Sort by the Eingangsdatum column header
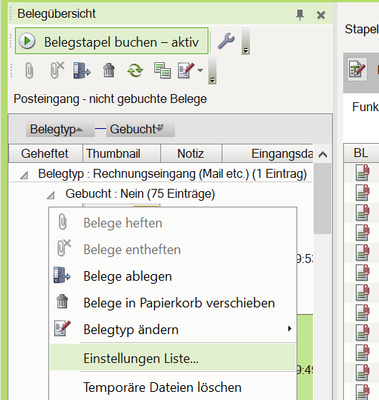Screen dimensions: 379x400 tap(268, 154)
